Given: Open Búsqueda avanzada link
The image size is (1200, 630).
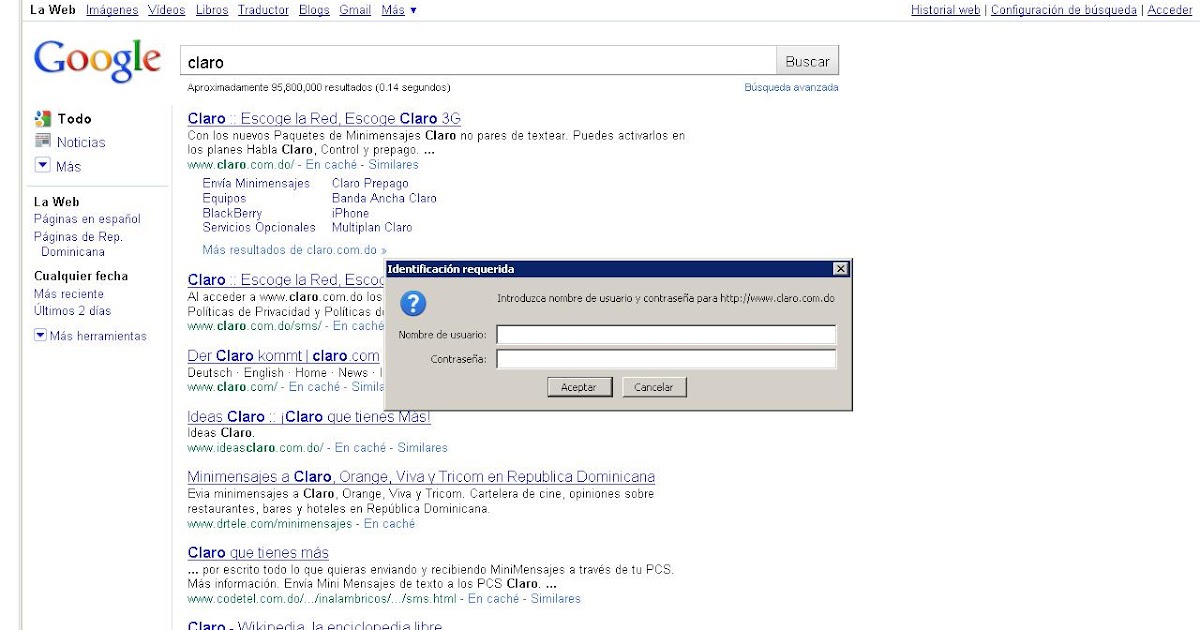Looking at the screenshot, I should [791, 87].
